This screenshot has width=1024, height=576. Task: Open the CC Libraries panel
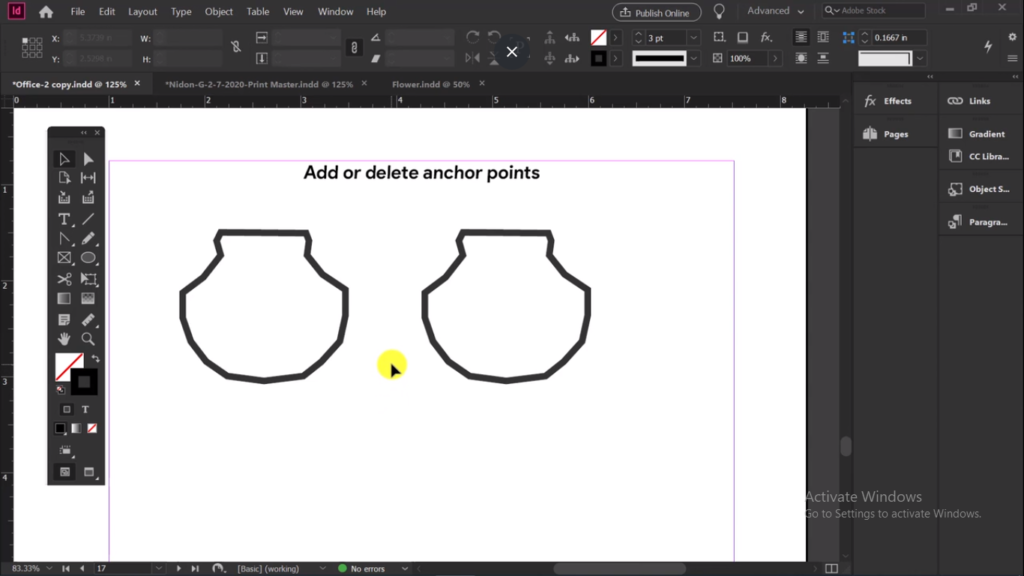(978, 157)
